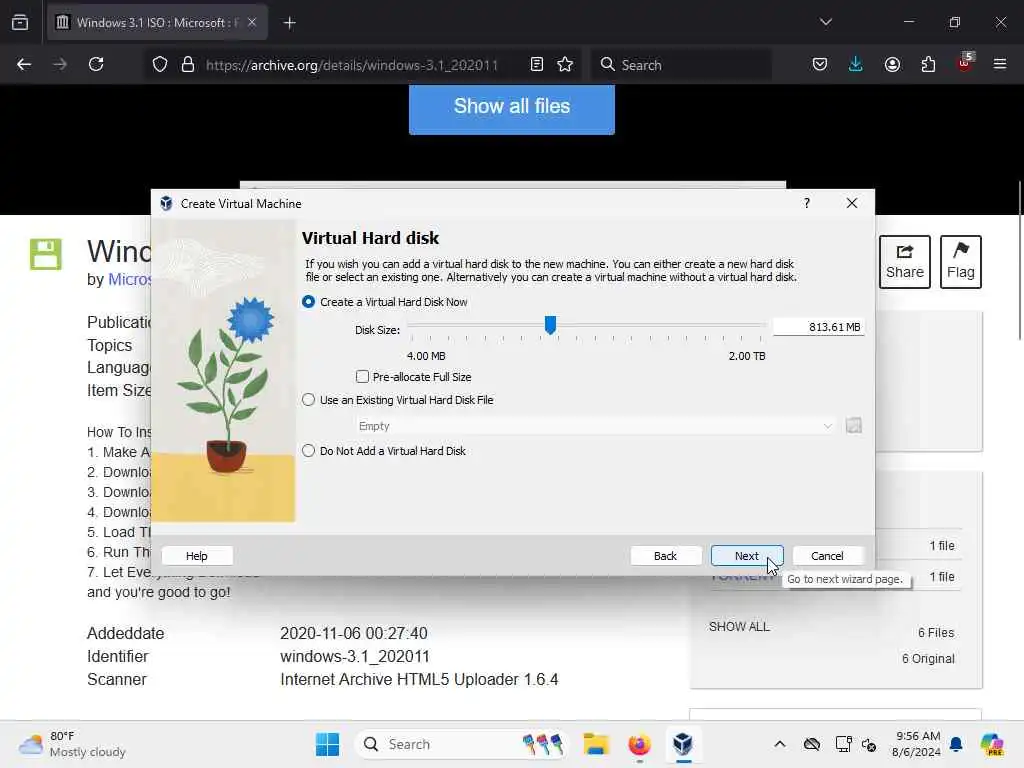Open Pocket save icon
The image size is (1024, 768).
click(820, 65)
